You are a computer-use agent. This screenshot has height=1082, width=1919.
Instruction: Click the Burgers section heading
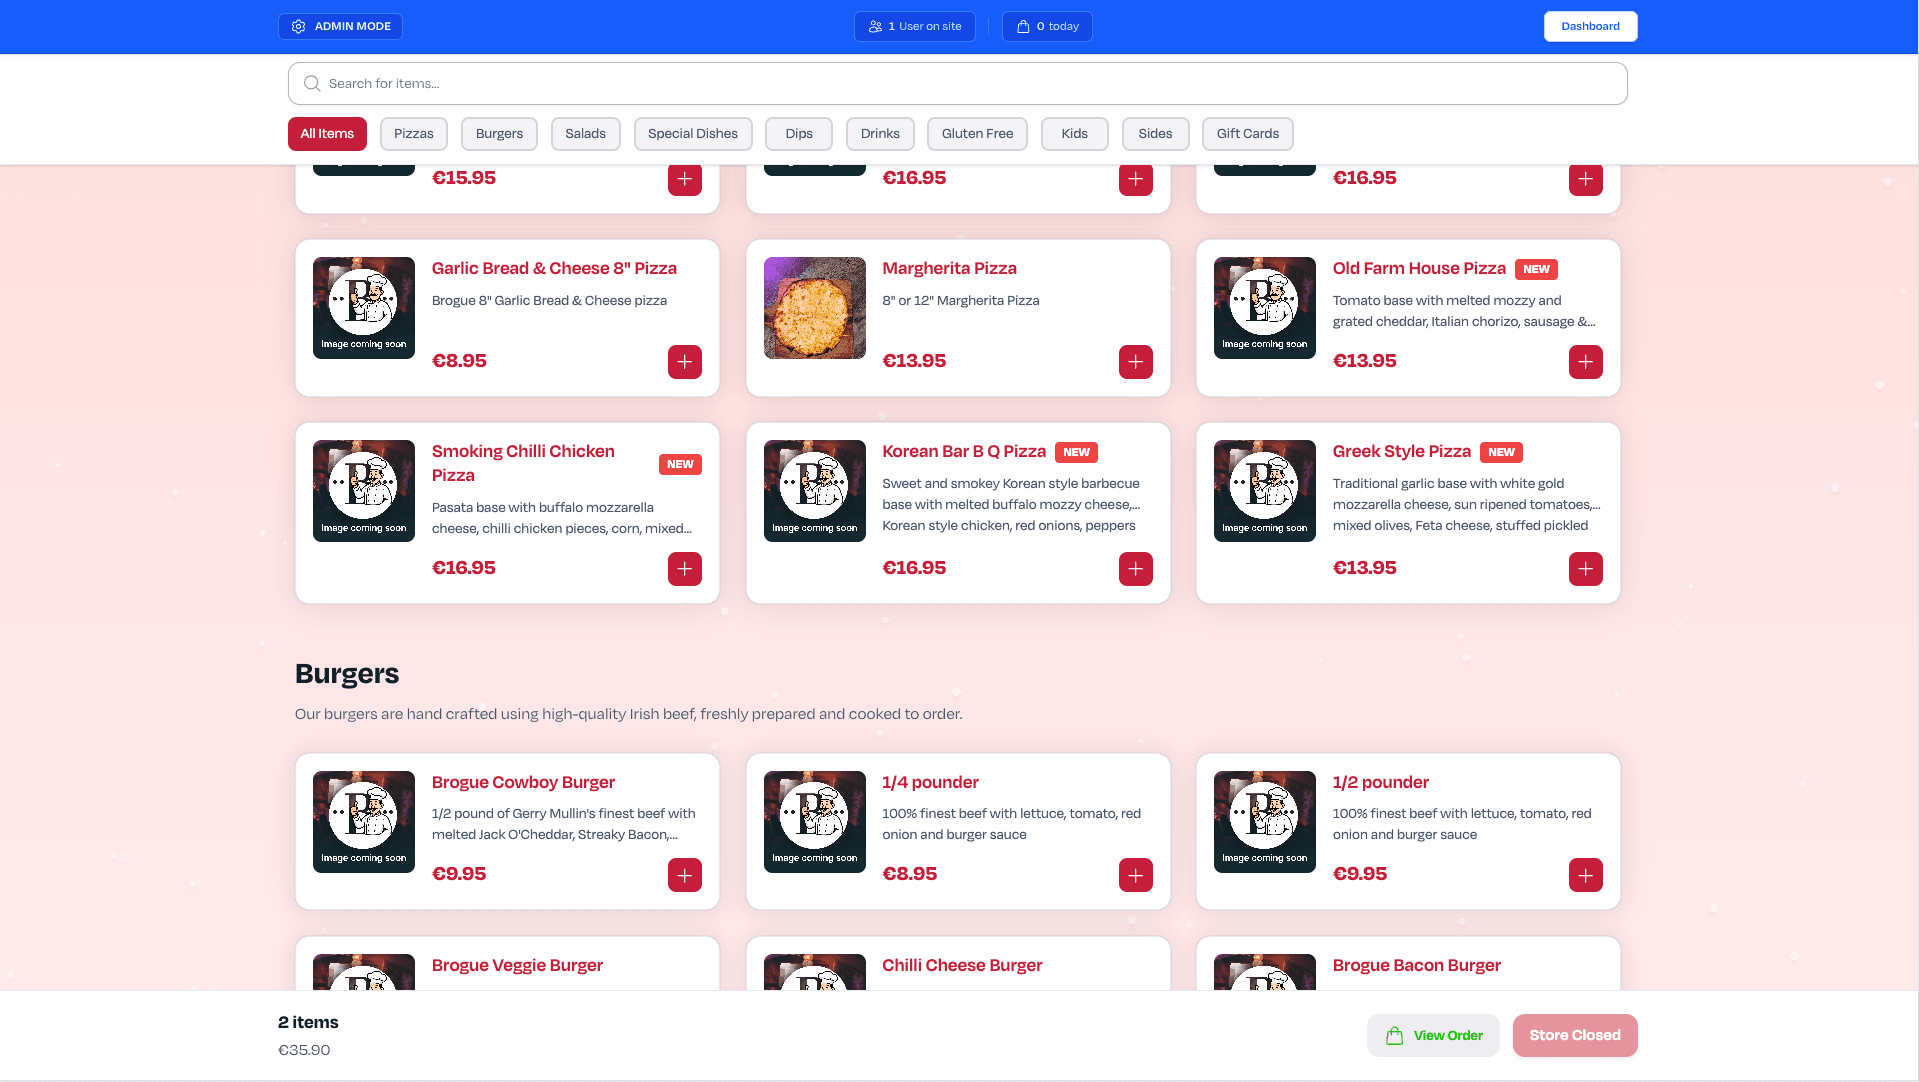point(347,674)
